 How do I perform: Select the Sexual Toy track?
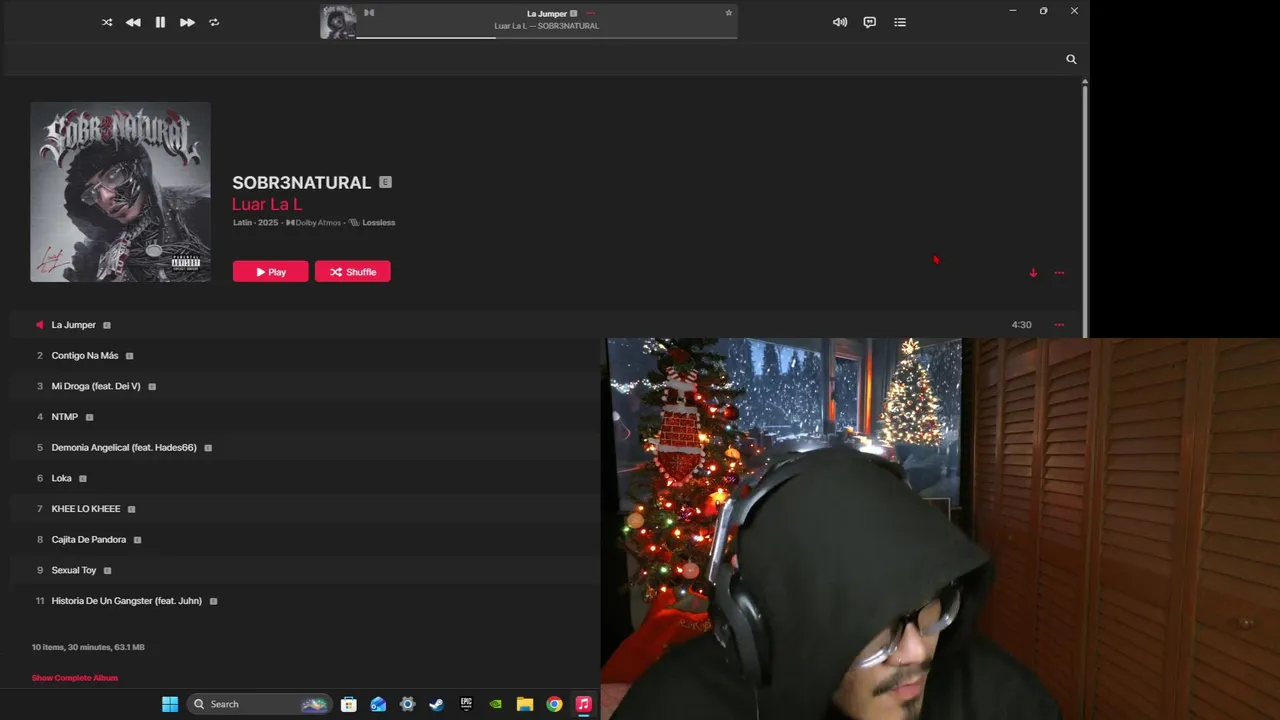point(74,570)
